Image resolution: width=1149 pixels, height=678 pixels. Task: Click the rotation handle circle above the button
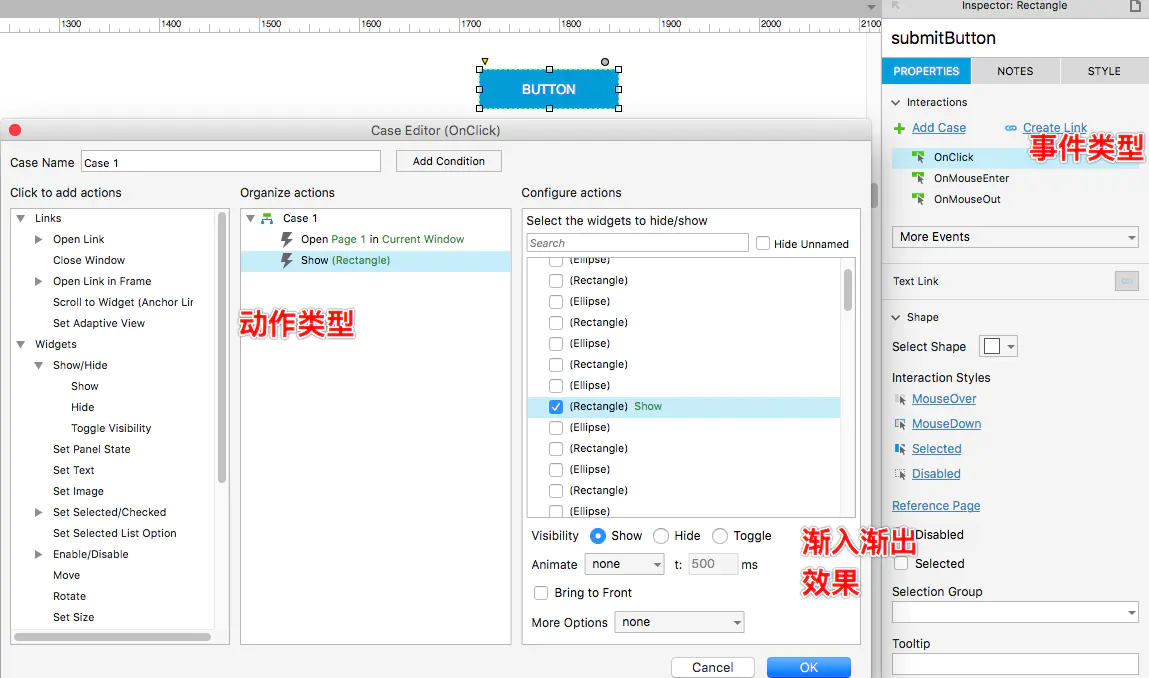(605, 62)
